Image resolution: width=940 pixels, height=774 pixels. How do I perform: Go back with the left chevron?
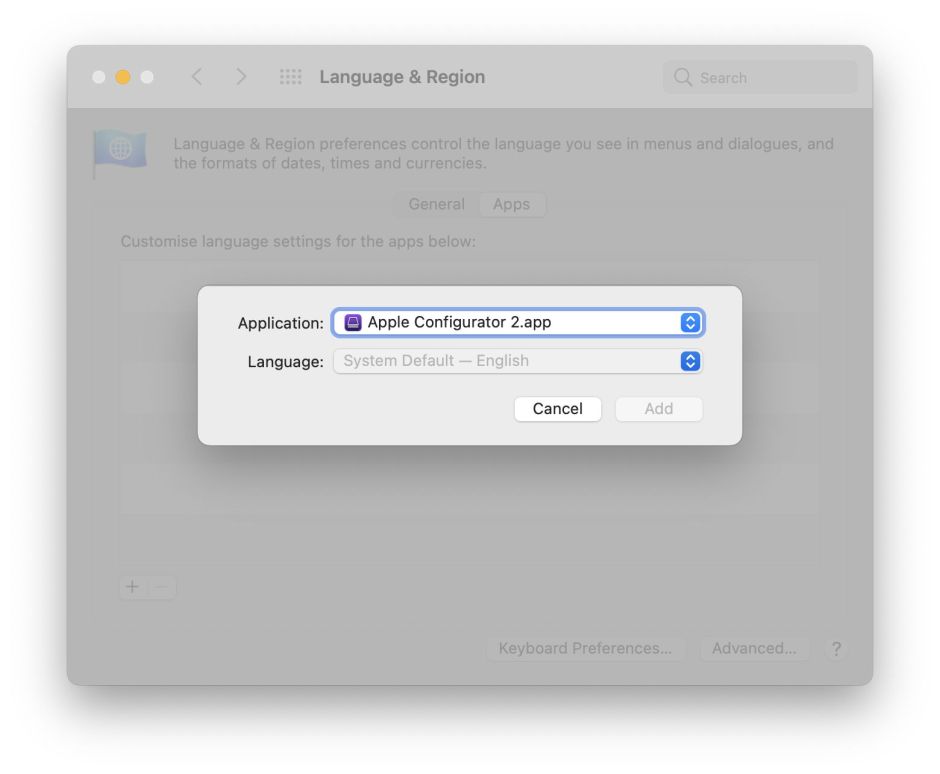coord(197,77)
